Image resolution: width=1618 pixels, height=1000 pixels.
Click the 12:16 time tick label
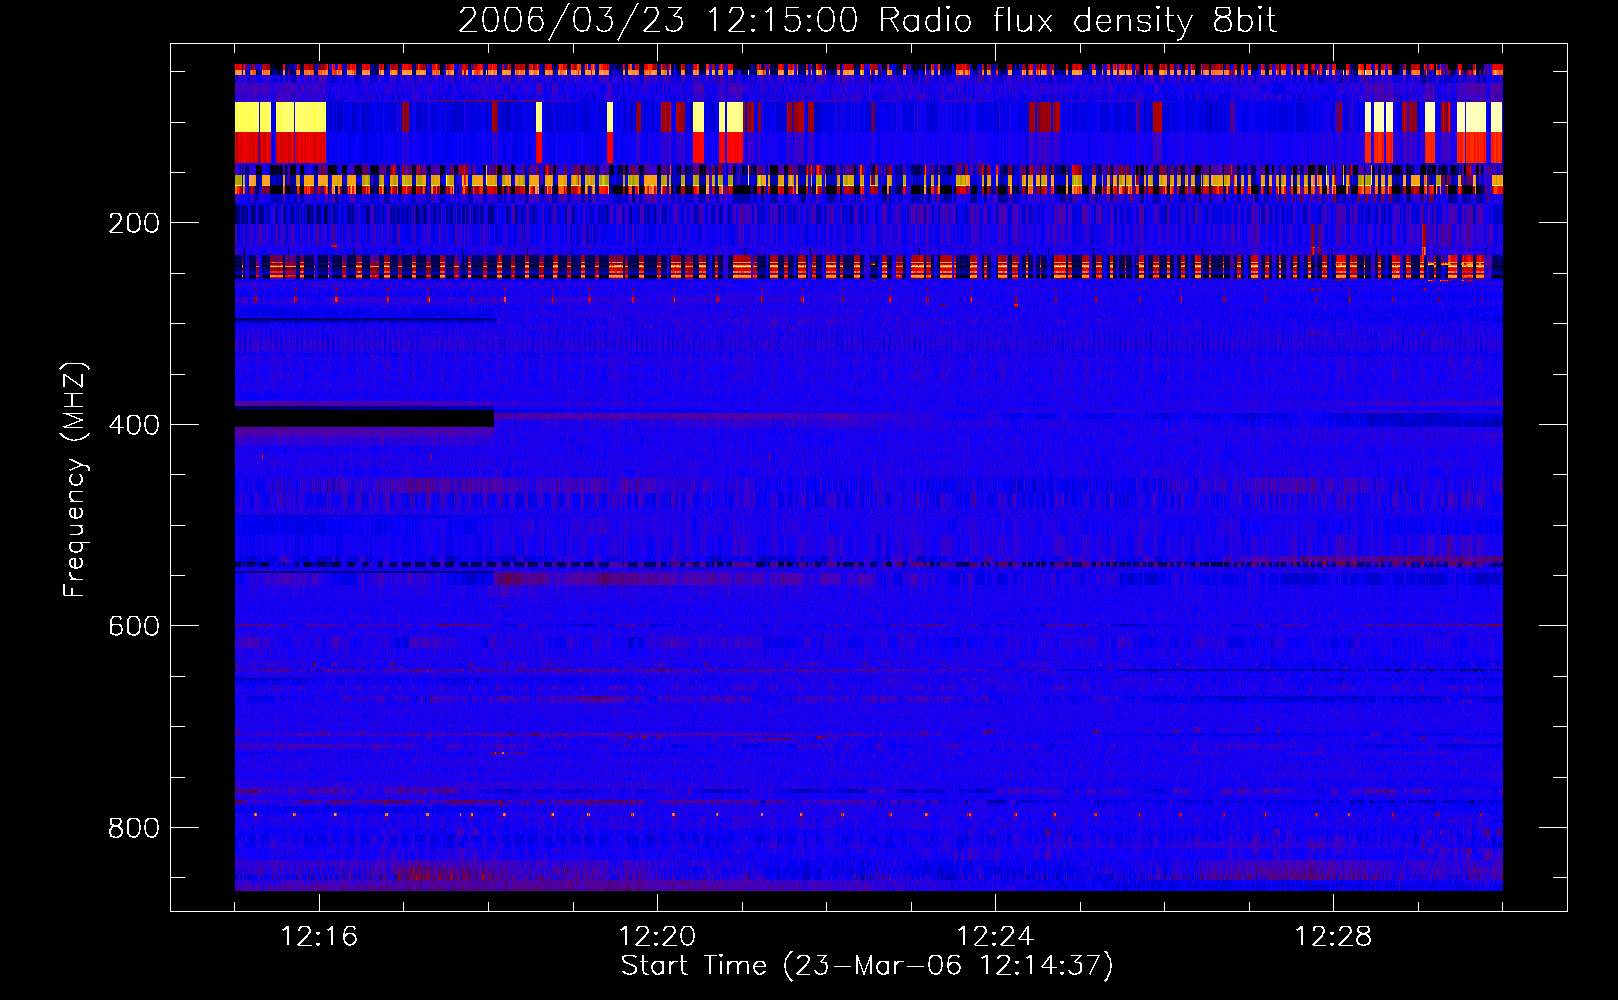[319, 937]
